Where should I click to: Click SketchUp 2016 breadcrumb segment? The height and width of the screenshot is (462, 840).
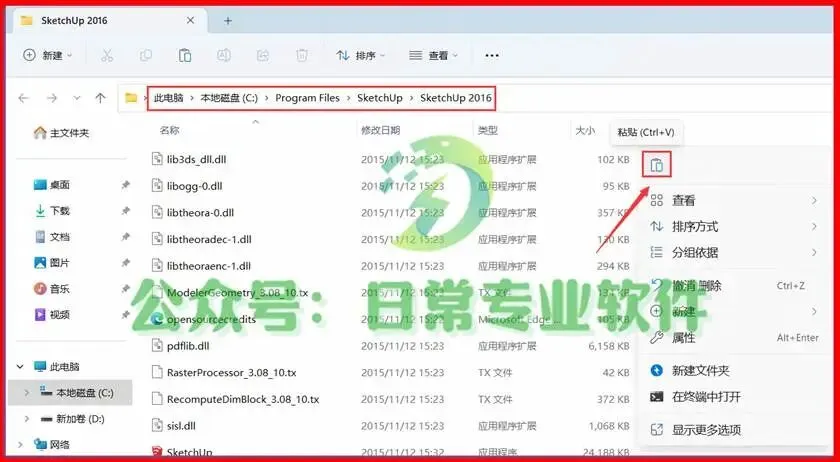click(455, 98)
